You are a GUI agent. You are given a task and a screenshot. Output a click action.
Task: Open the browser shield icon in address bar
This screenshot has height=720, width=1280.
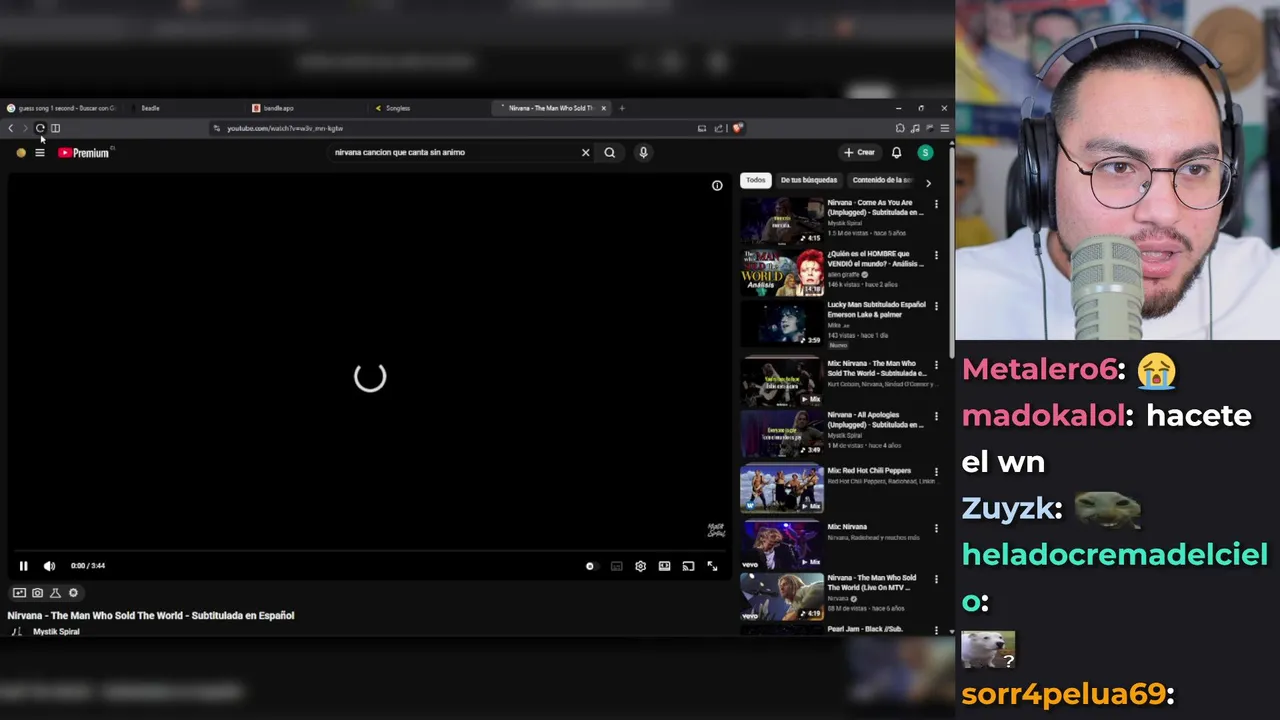pyautogui.click(x=738, y=128)
